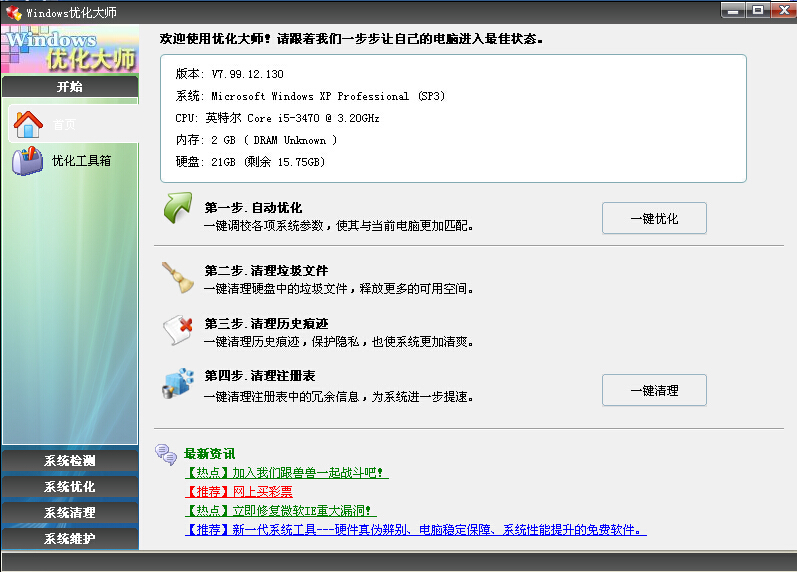Select 优化工具箱 label in sidebar
This screenshot has height=572, width=797.
click(x=81, y=161)
